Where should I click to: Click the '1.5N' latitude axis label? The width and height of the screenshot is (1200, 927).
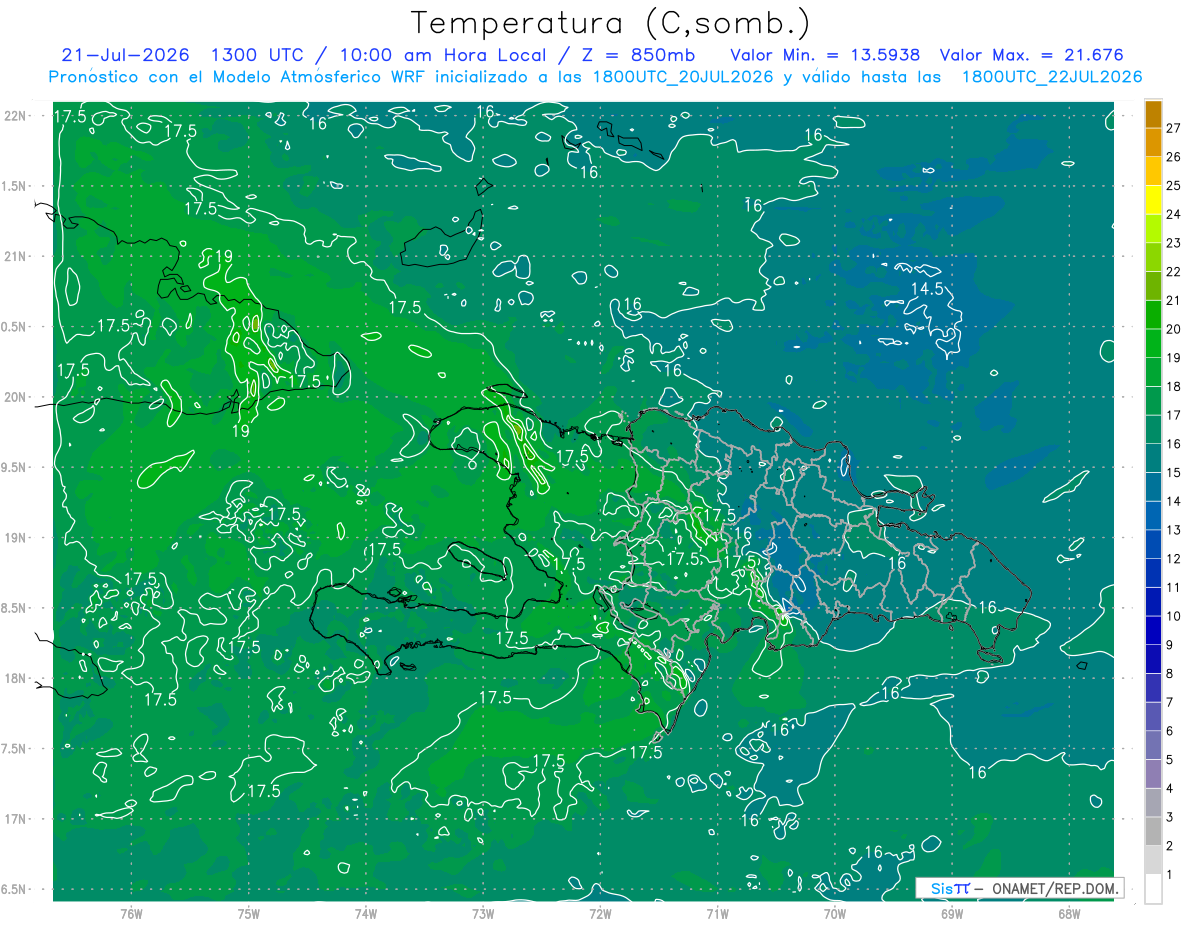coord(16,186)
